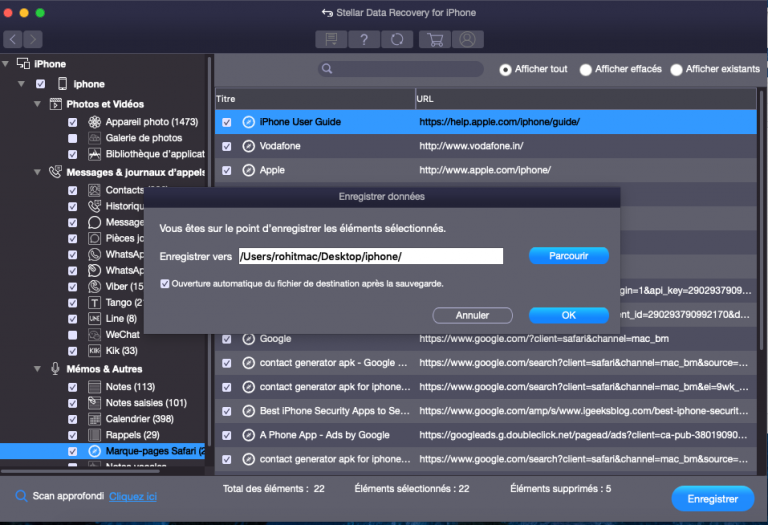Open the user account icon
Viewport: 768px width, 525px height.
pos(465,39)
